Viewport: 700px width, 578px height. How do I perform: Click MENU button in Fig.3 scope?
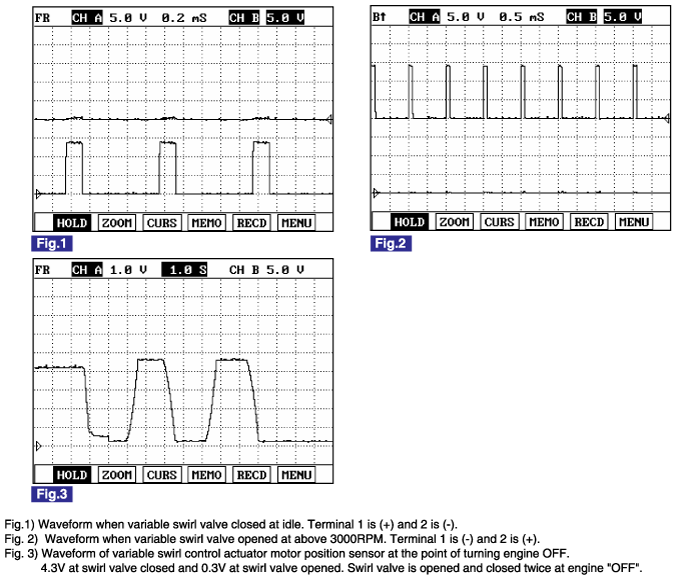coord(296,475)
